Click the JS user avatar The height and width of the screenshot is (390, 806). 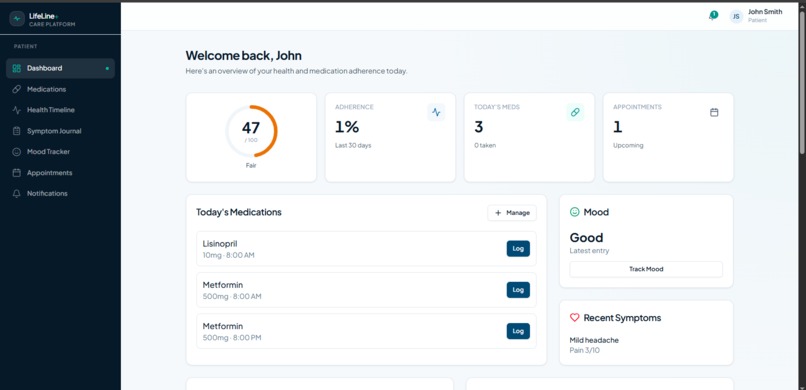point(736,16)
